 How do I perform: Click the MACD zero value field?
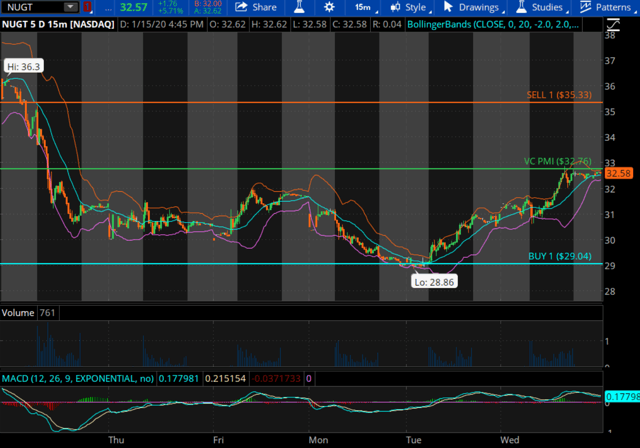coord(309,379)
